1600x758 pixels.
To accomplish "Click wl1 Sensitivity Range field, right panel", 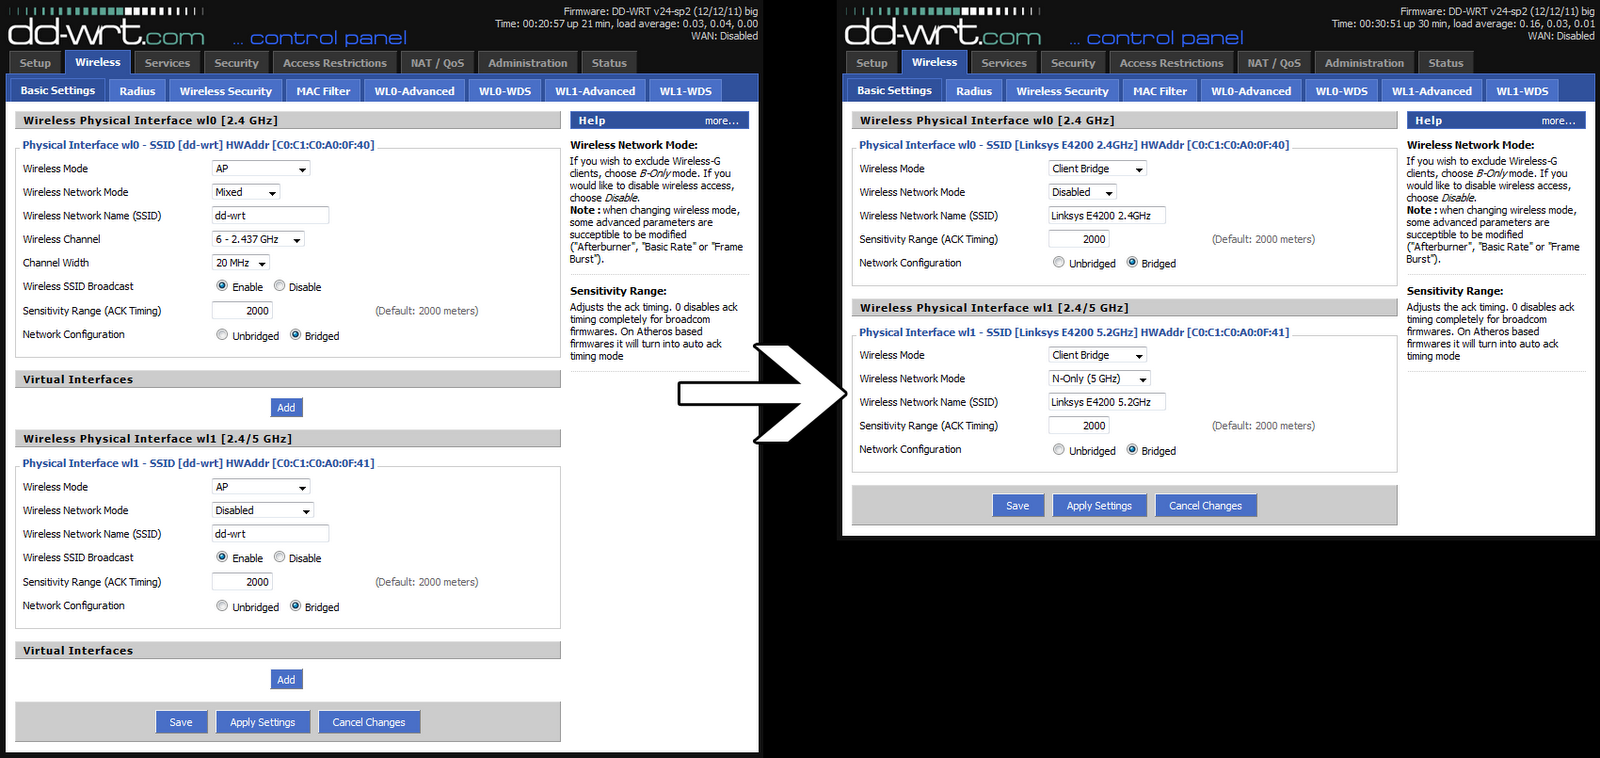I will click(1079, 426).
